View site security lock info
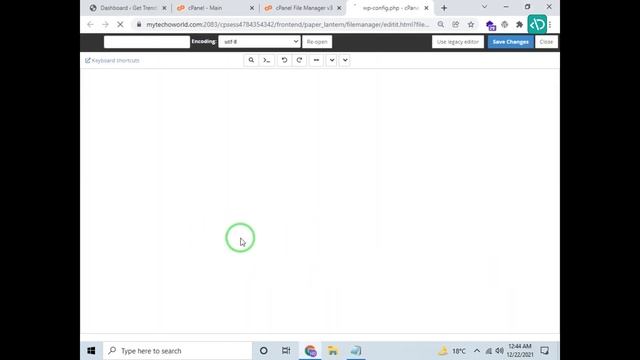The width and height of the screenshot is (640, 360). (x=139, y=24)
